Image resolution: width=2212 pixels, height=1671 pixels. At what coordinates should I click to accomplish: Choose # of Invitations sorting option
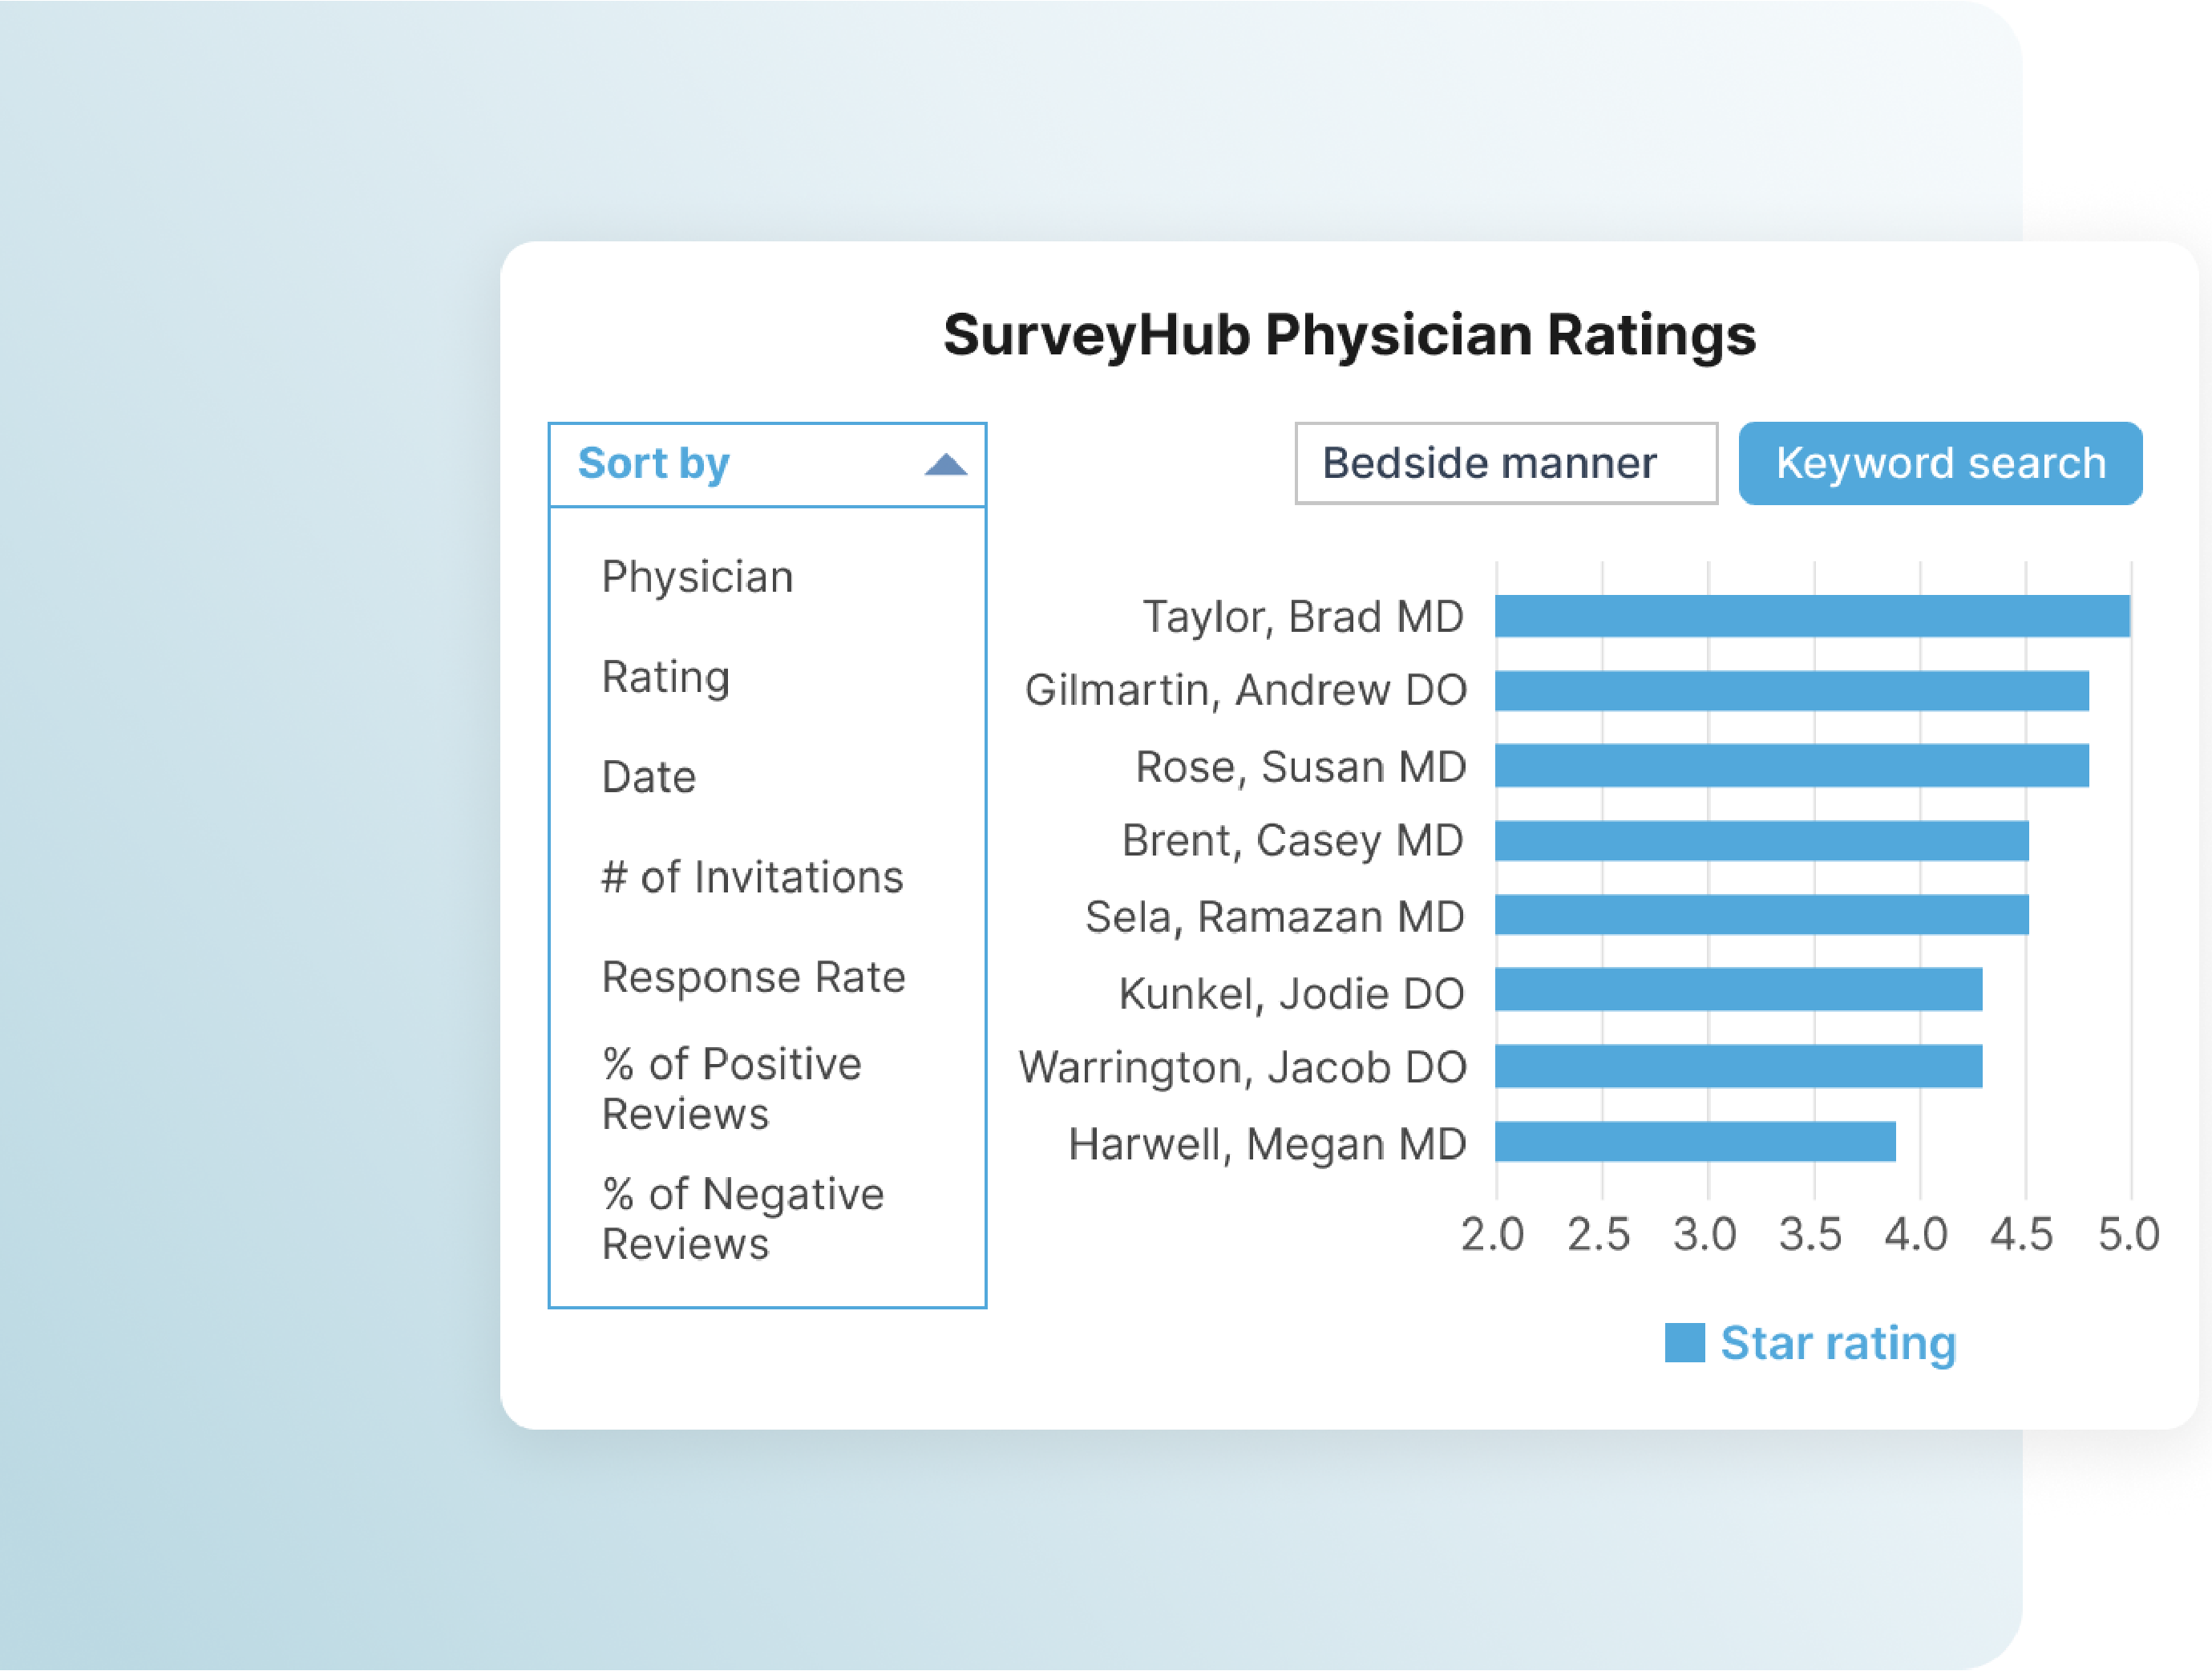(753, 877)
